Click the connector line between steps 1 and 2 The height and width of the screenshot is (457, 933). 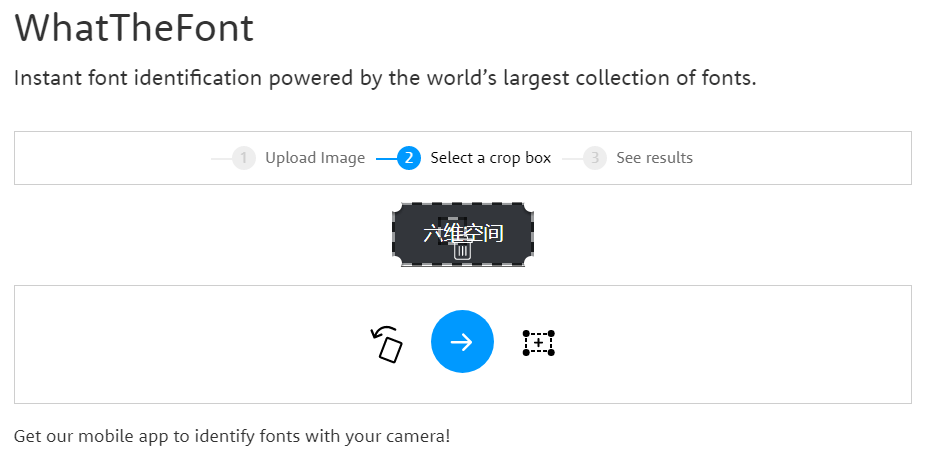point(384,158)
